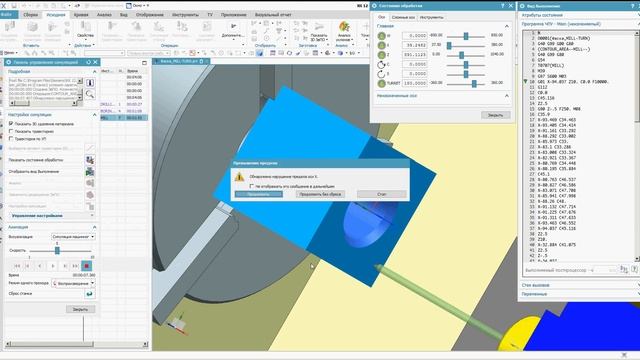Click the postprocessor icon at the program panel bottom

624,269
